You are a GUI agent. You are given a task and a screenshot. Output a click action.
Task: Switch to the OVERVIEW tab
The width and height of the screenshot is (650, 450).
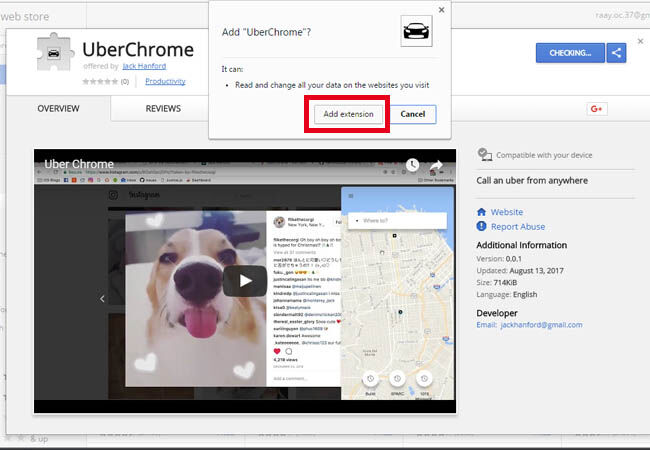[x=58, y=109]
